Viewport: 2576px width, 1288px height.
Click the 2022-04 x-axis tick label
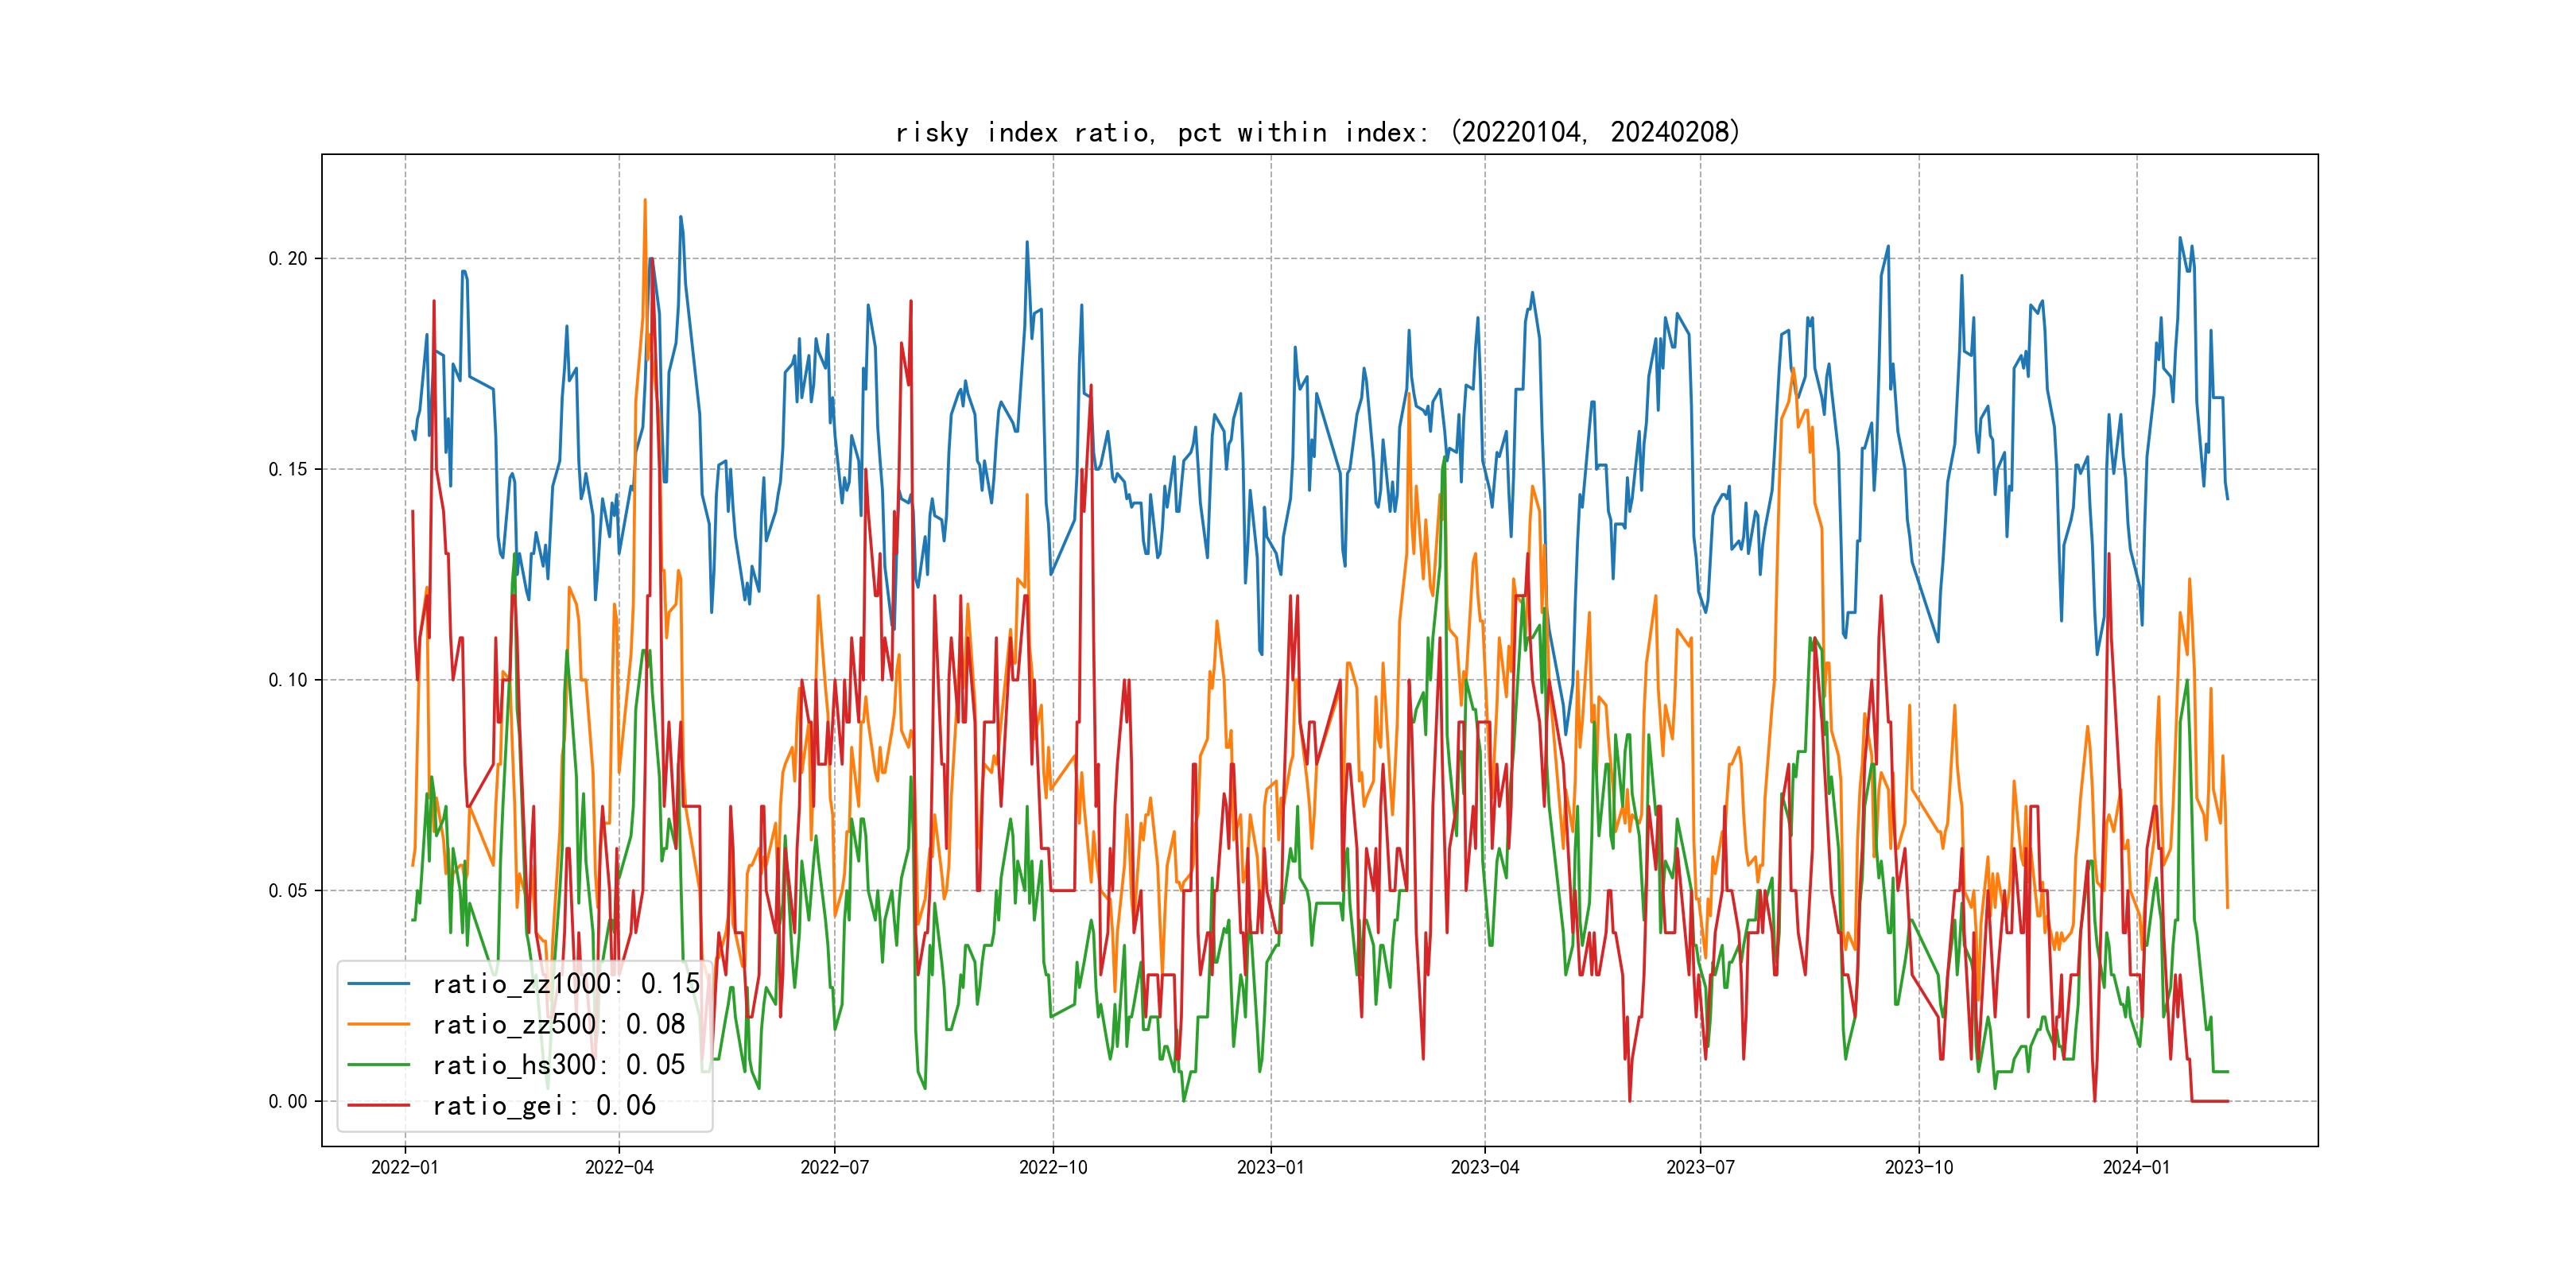click(619, 1167)
